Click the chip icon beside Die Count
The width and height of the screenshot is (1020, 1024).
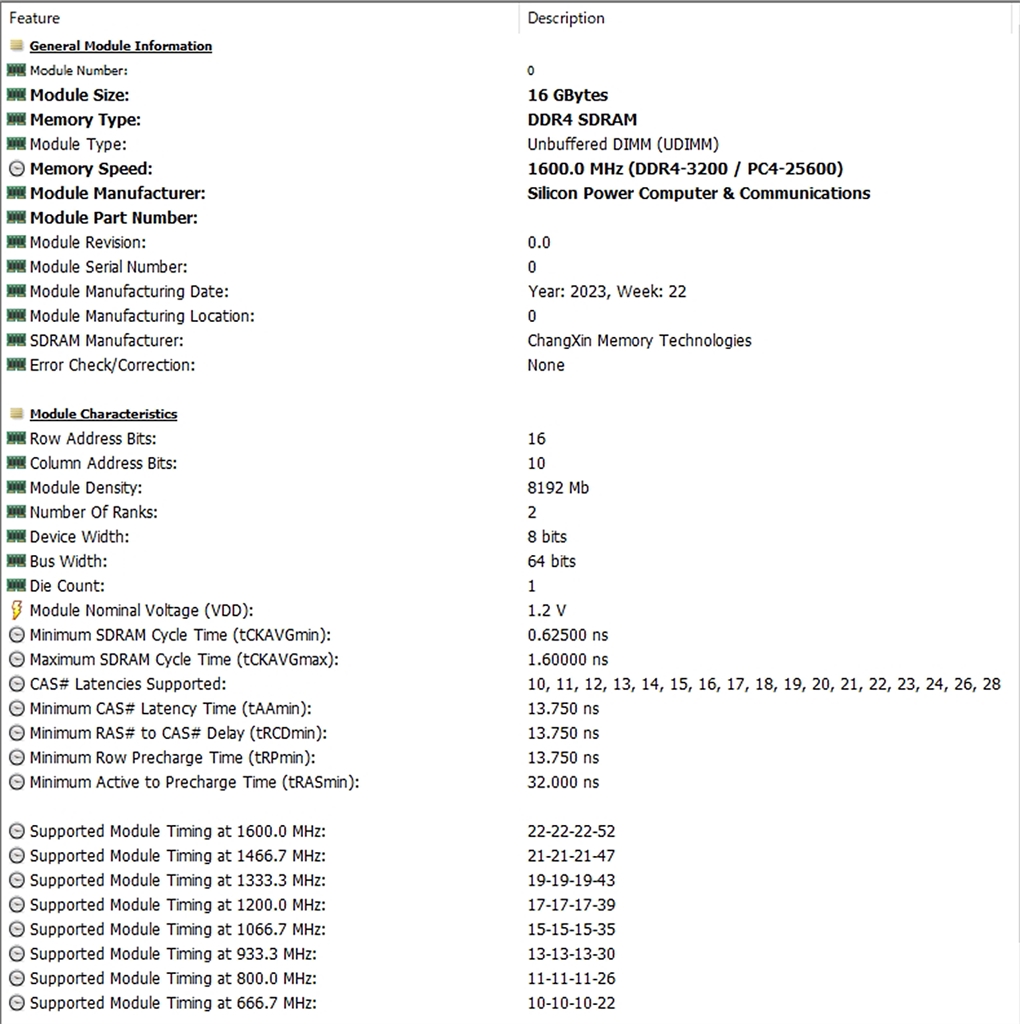click(x=16, y=586)
